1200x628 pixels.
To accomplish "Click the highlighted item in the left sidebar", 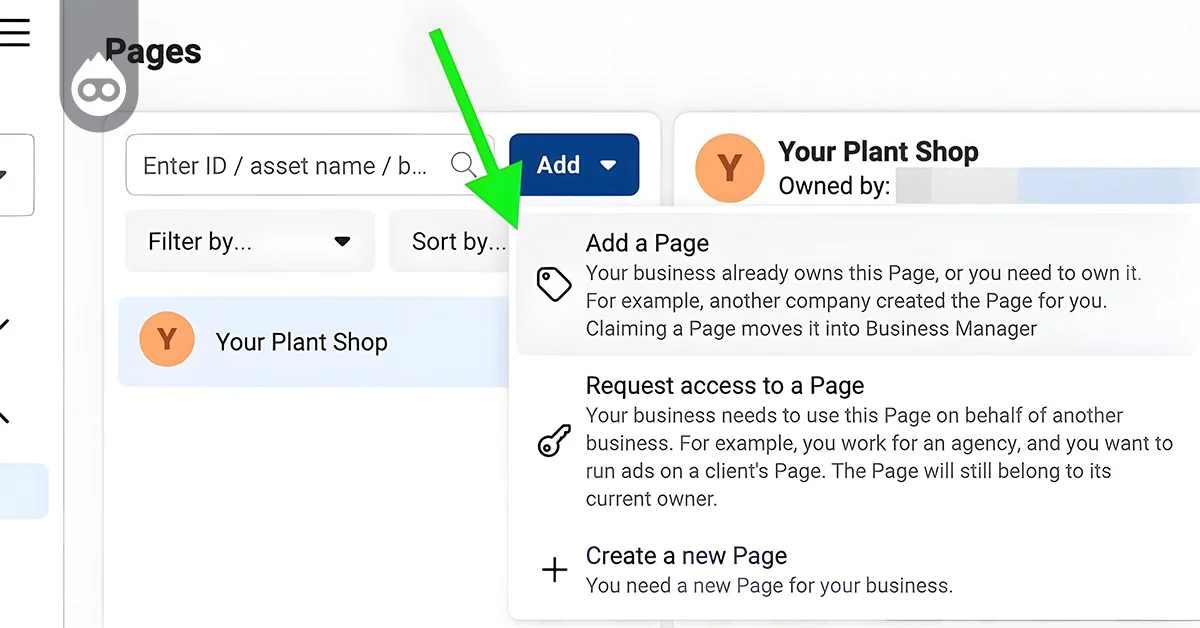I will pyautogui.click(x=22, y=490).
